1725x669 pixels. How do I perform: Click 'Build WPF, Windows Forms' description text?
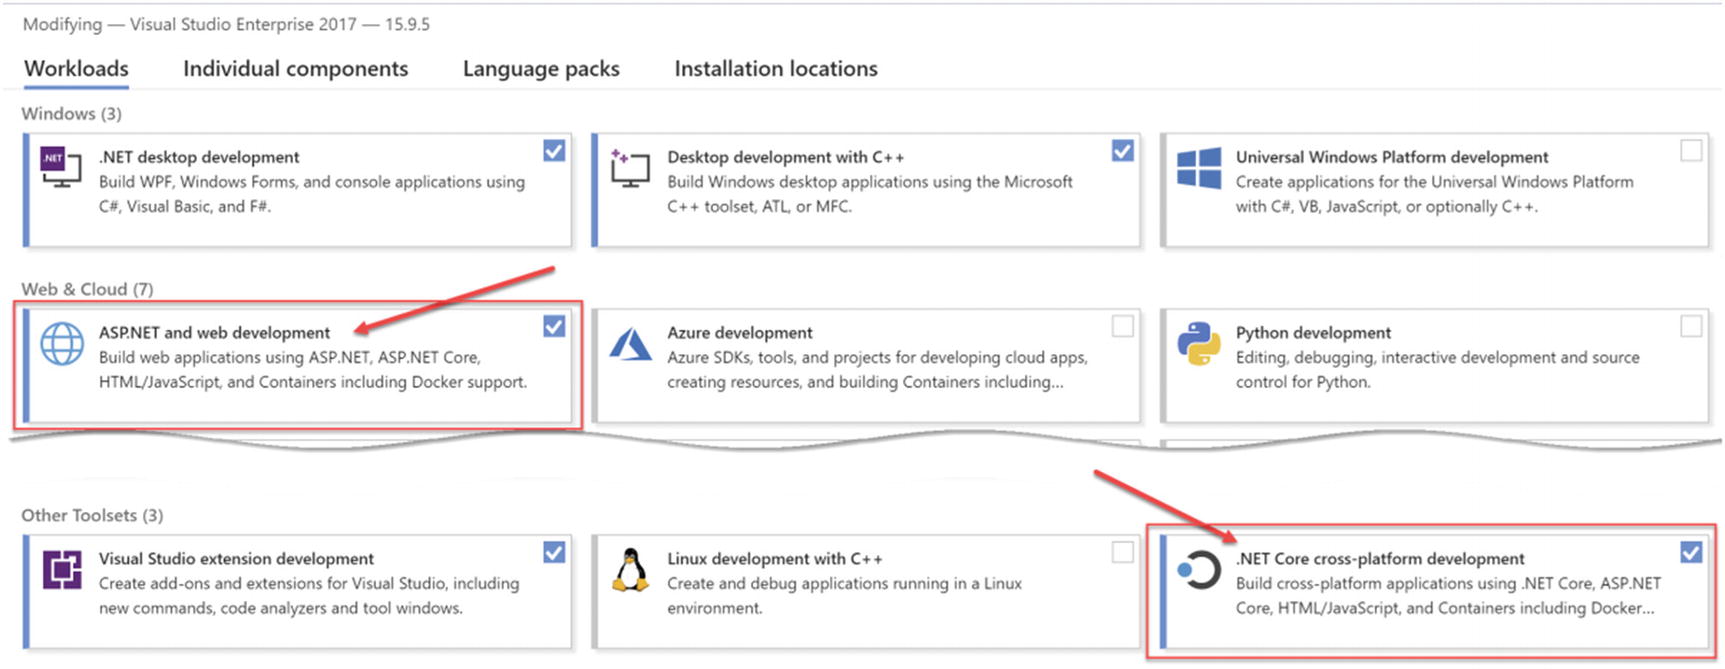pos(312,194)
